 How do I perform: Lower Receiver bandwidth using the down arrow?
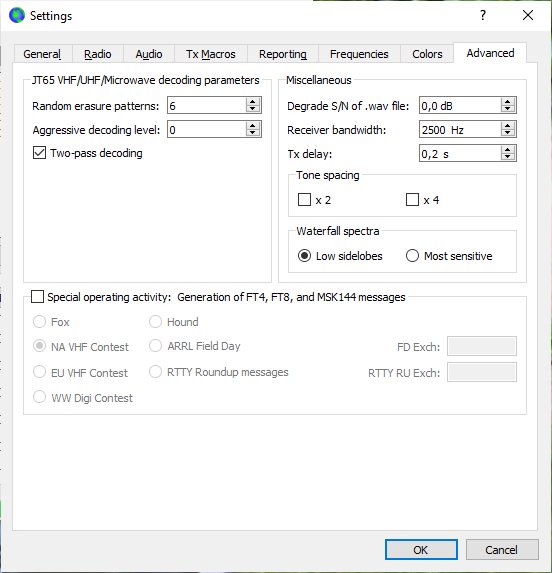tap(507, 133)
